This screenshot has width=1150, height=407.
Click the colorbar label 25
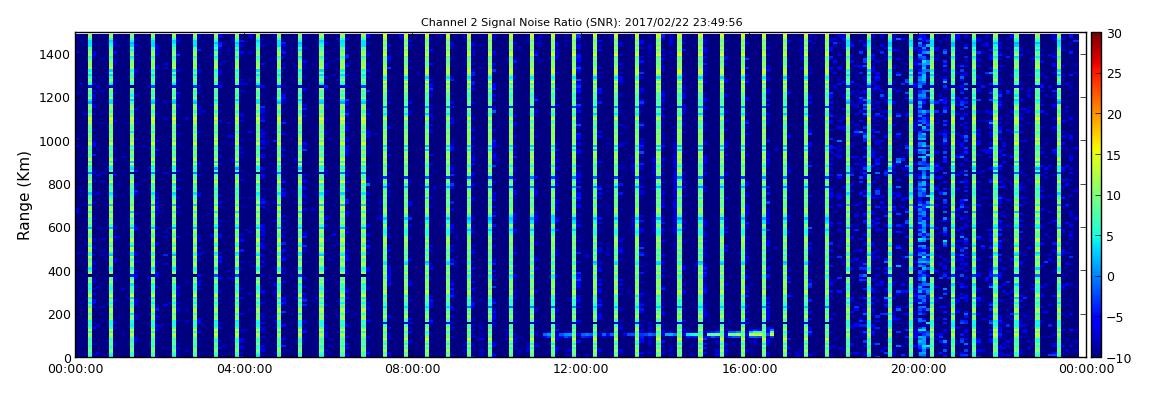pos(1115,74)
